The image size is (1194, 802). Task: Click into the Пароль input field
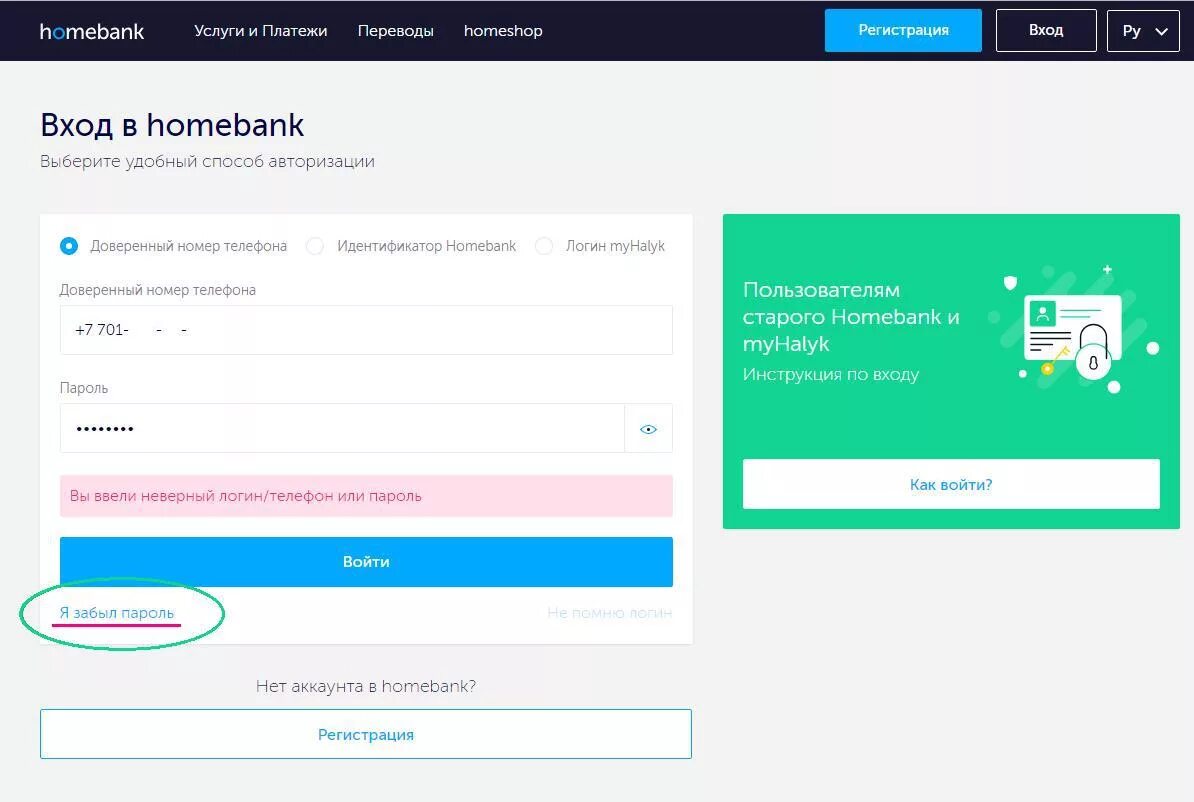click(340, 429)
